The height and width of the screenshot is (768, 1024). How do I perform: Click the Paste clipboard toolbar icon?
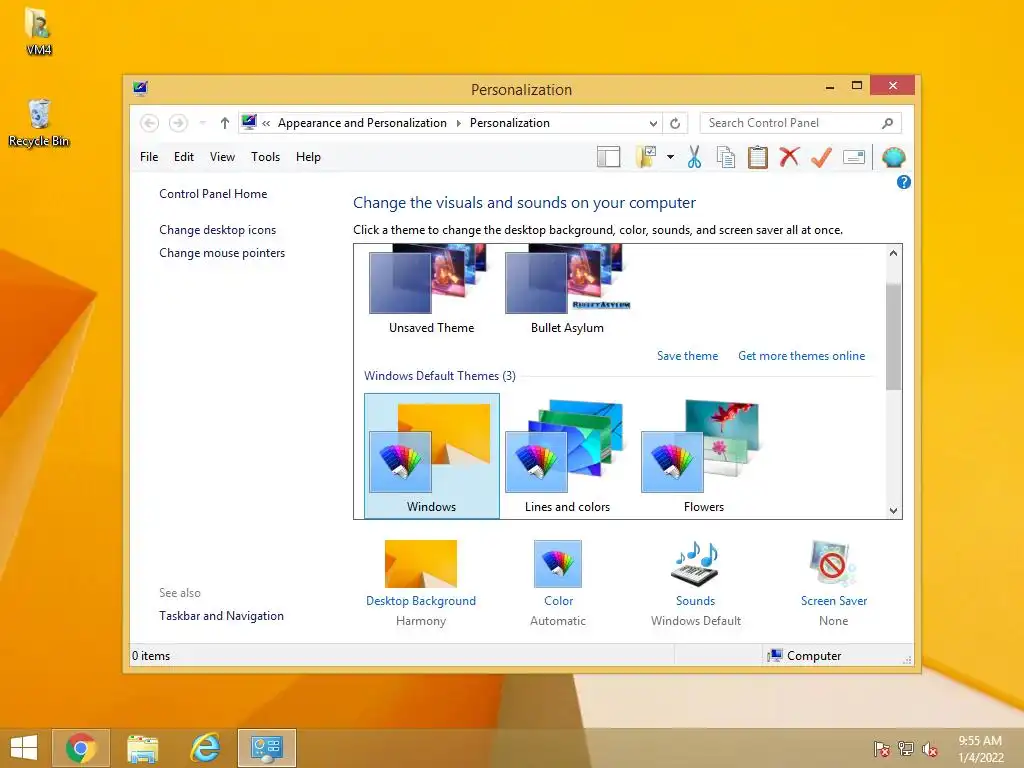pyautogui.click(x=758, y=157)
